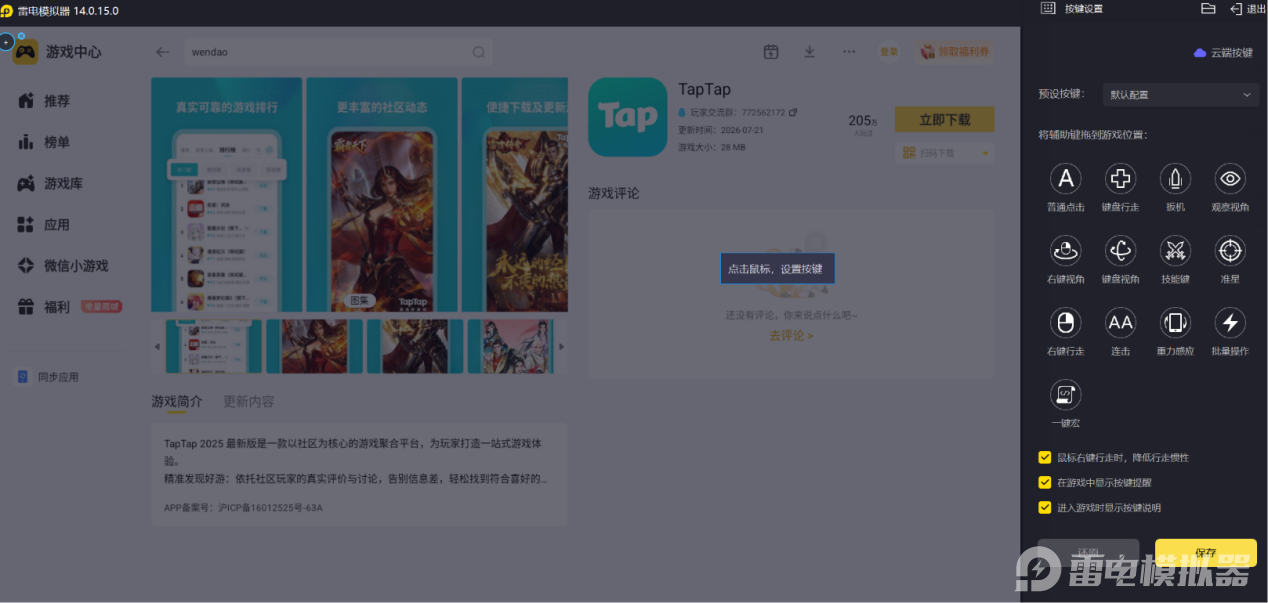Screen dimensions: 1268x603
Task: Click the 立即下载 button
Action: click(x=945, y=119)
